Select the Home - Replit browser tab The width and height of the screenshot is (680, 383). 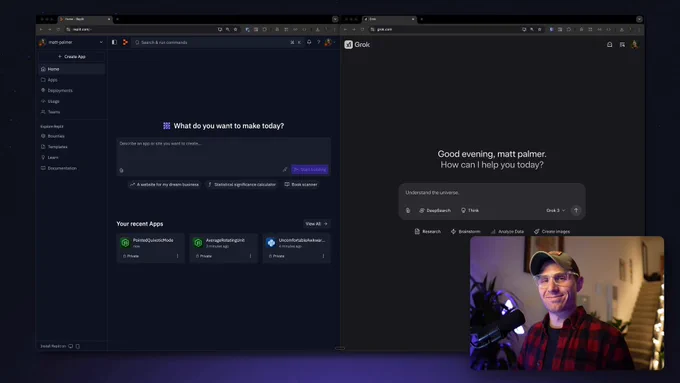(x=85, y=19)
